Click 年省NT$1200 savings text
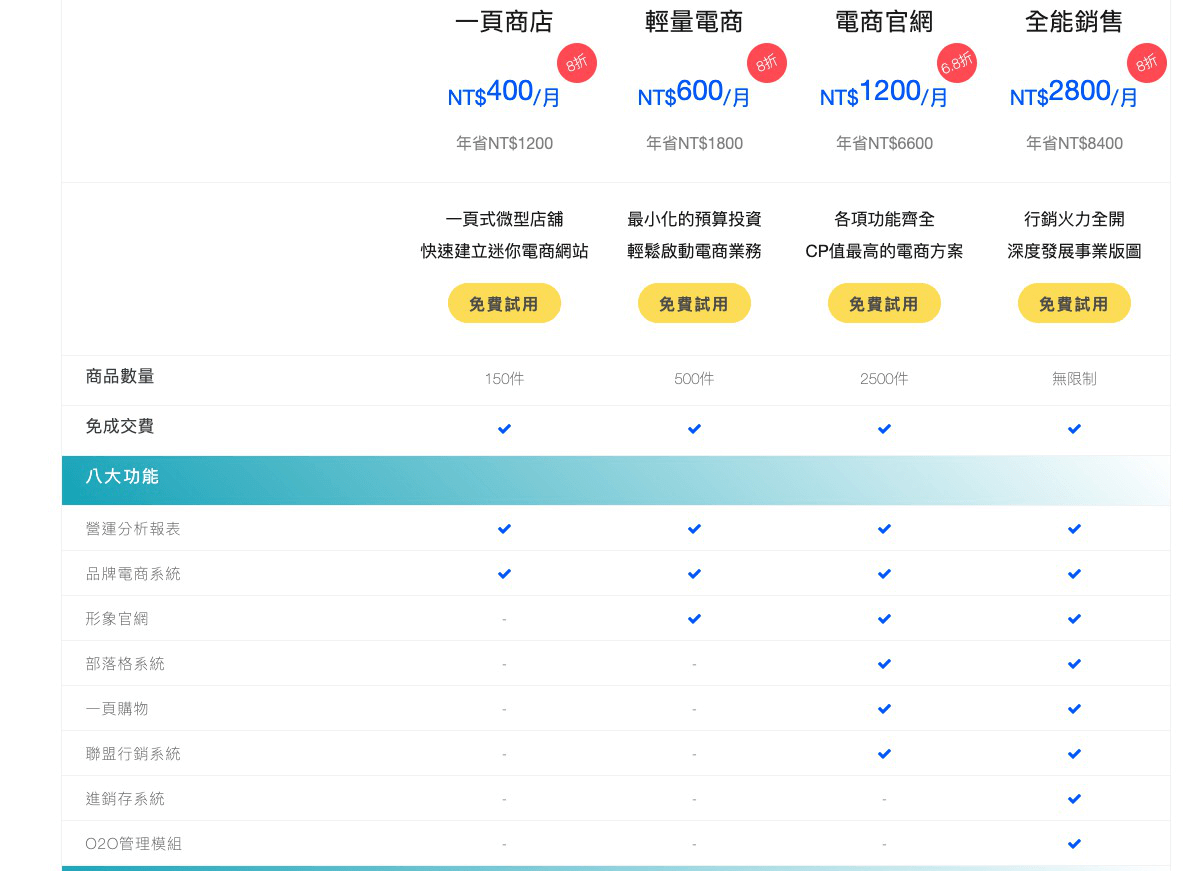This screenshot has width=1203, height=871. tap(504, 144)
